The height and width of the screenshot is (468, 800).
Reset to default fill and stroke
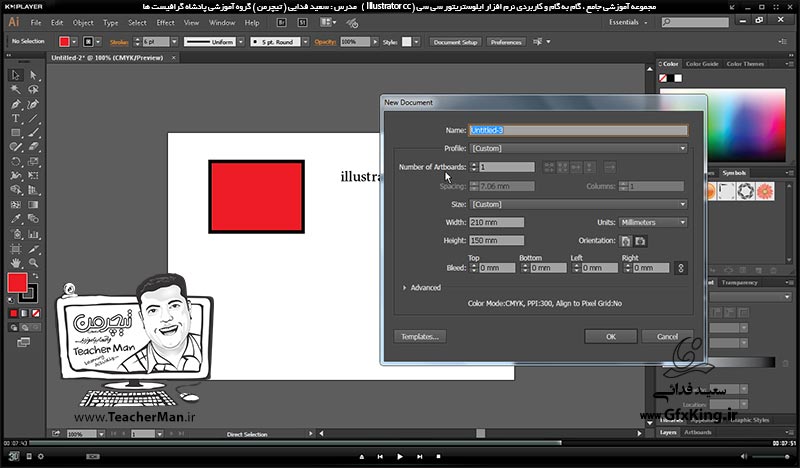(11, 300)
